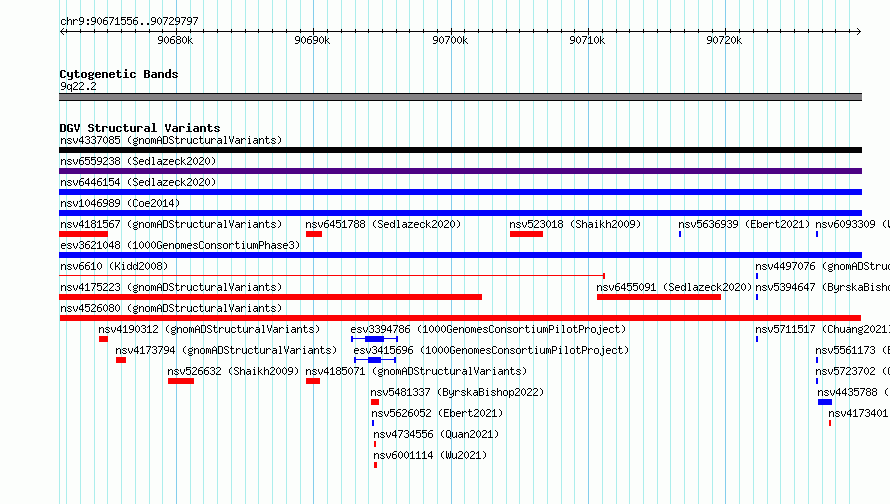Open nsv5636939 (Ebert2021) label
The height and width of the screenshot is (504, 890).
(x=744, y=224)
